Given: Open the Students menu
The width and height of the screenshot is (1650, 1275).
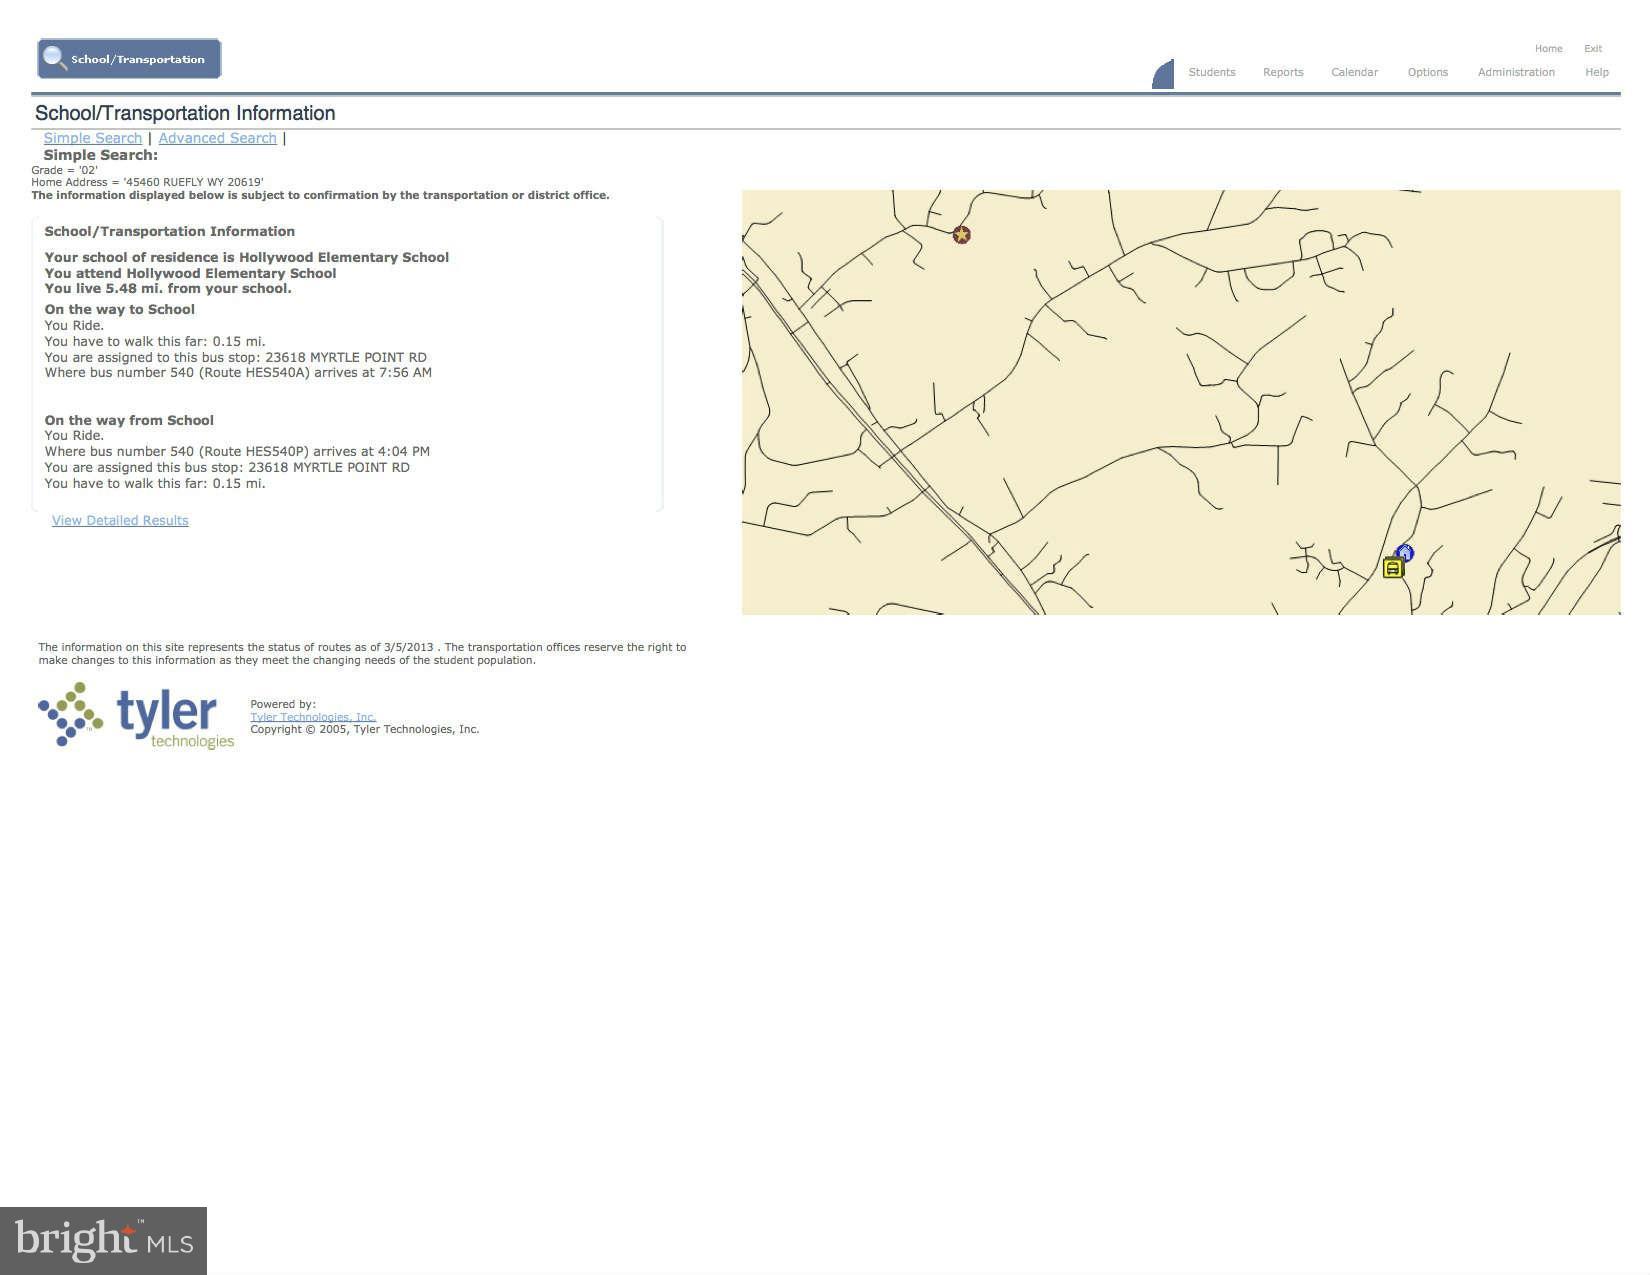Looking at the screenshot, I should (1212, 72).
